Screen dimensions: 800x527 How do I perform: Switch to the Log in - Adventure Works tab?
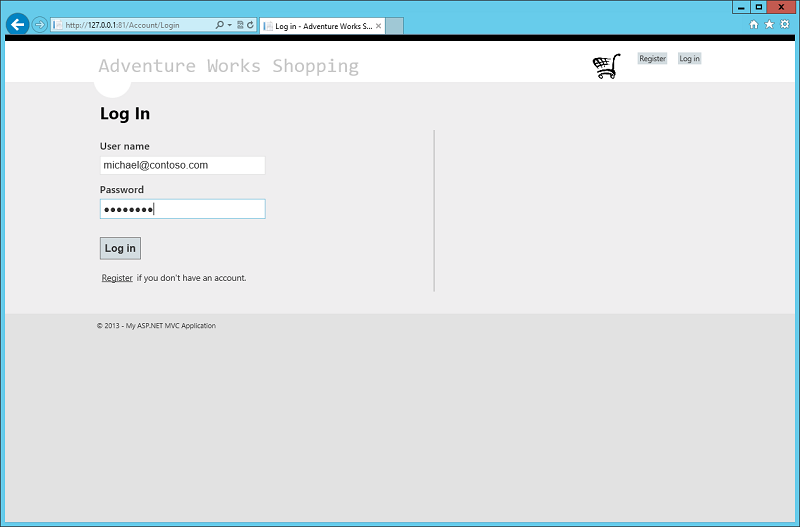(322, 26)
